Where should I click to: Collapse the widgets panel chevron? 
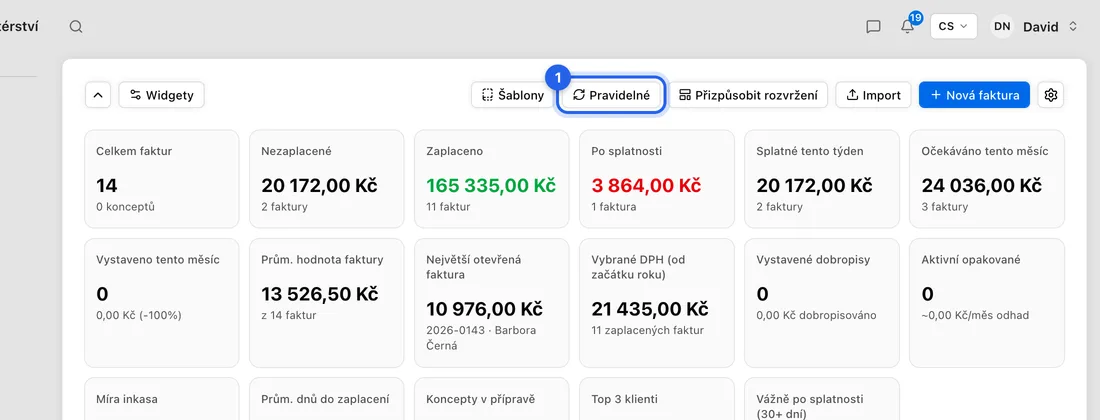pyautogui.click(x=98, y=95)
